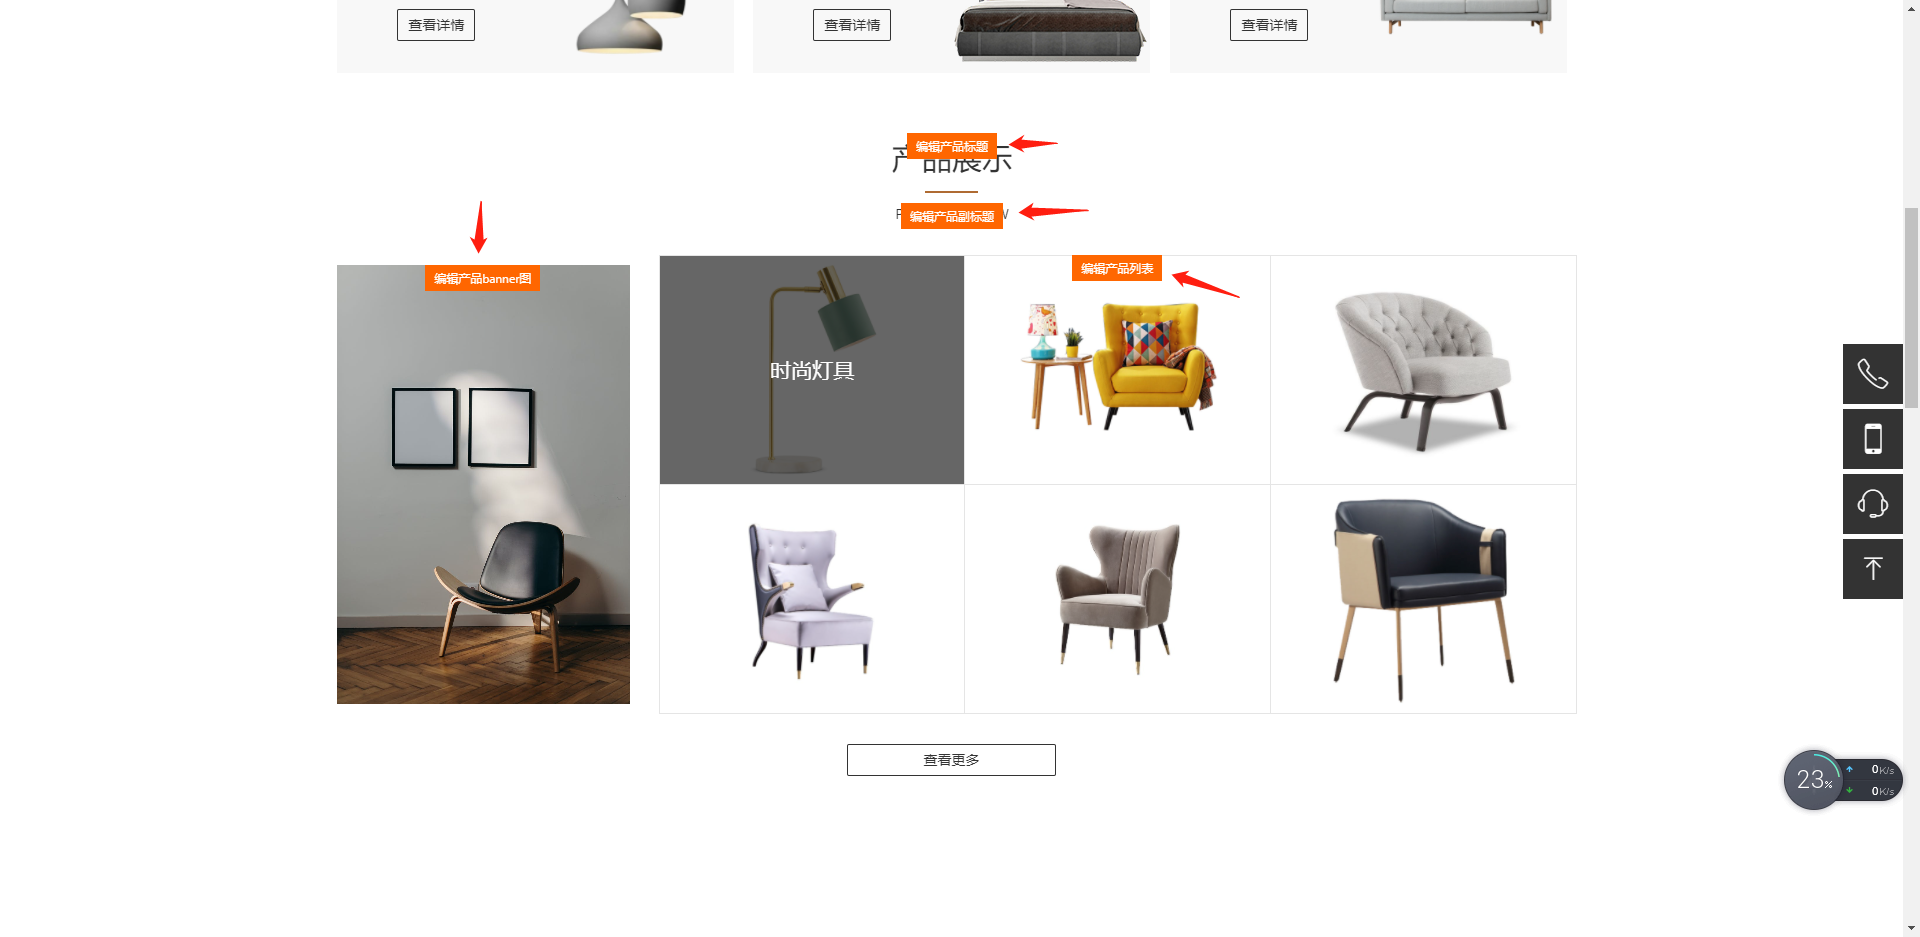Click the product banner image with black chair
The image size is (1920, 937).
483,484
